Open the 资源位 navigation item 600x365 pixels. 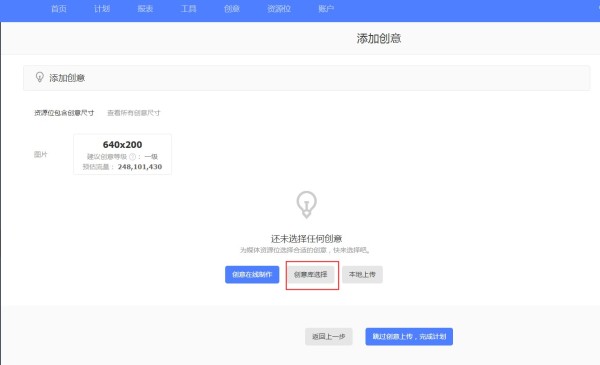279,9
